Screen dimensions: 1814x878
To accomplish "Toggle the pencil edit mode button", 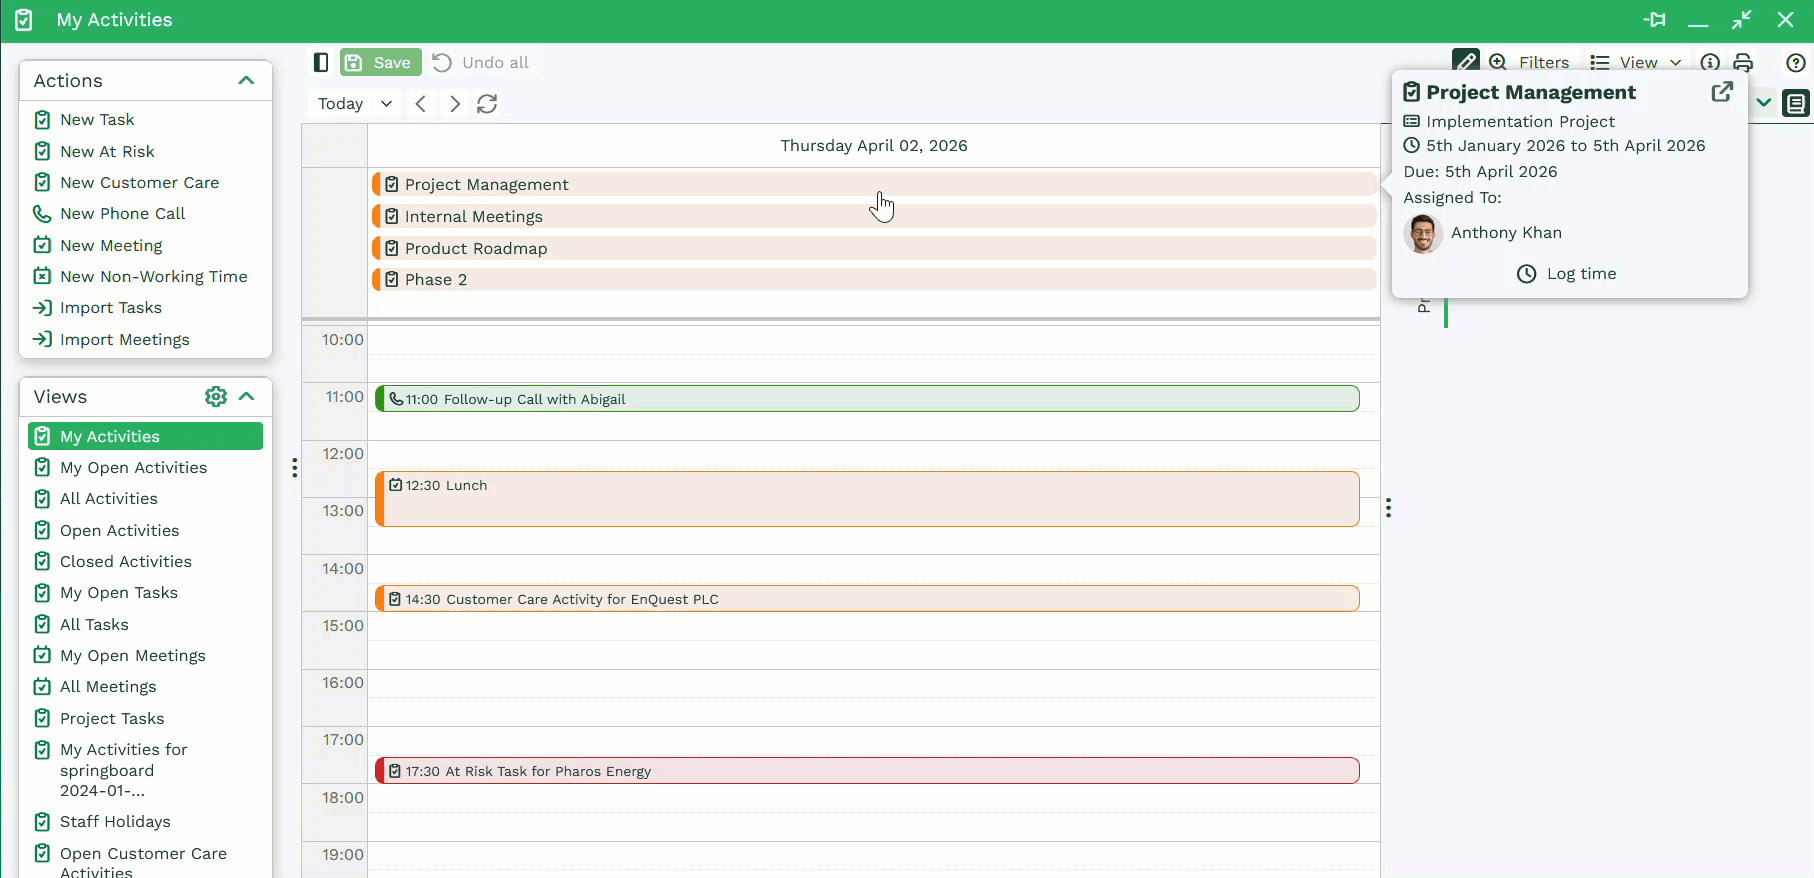I will [x=1465, y=61].
